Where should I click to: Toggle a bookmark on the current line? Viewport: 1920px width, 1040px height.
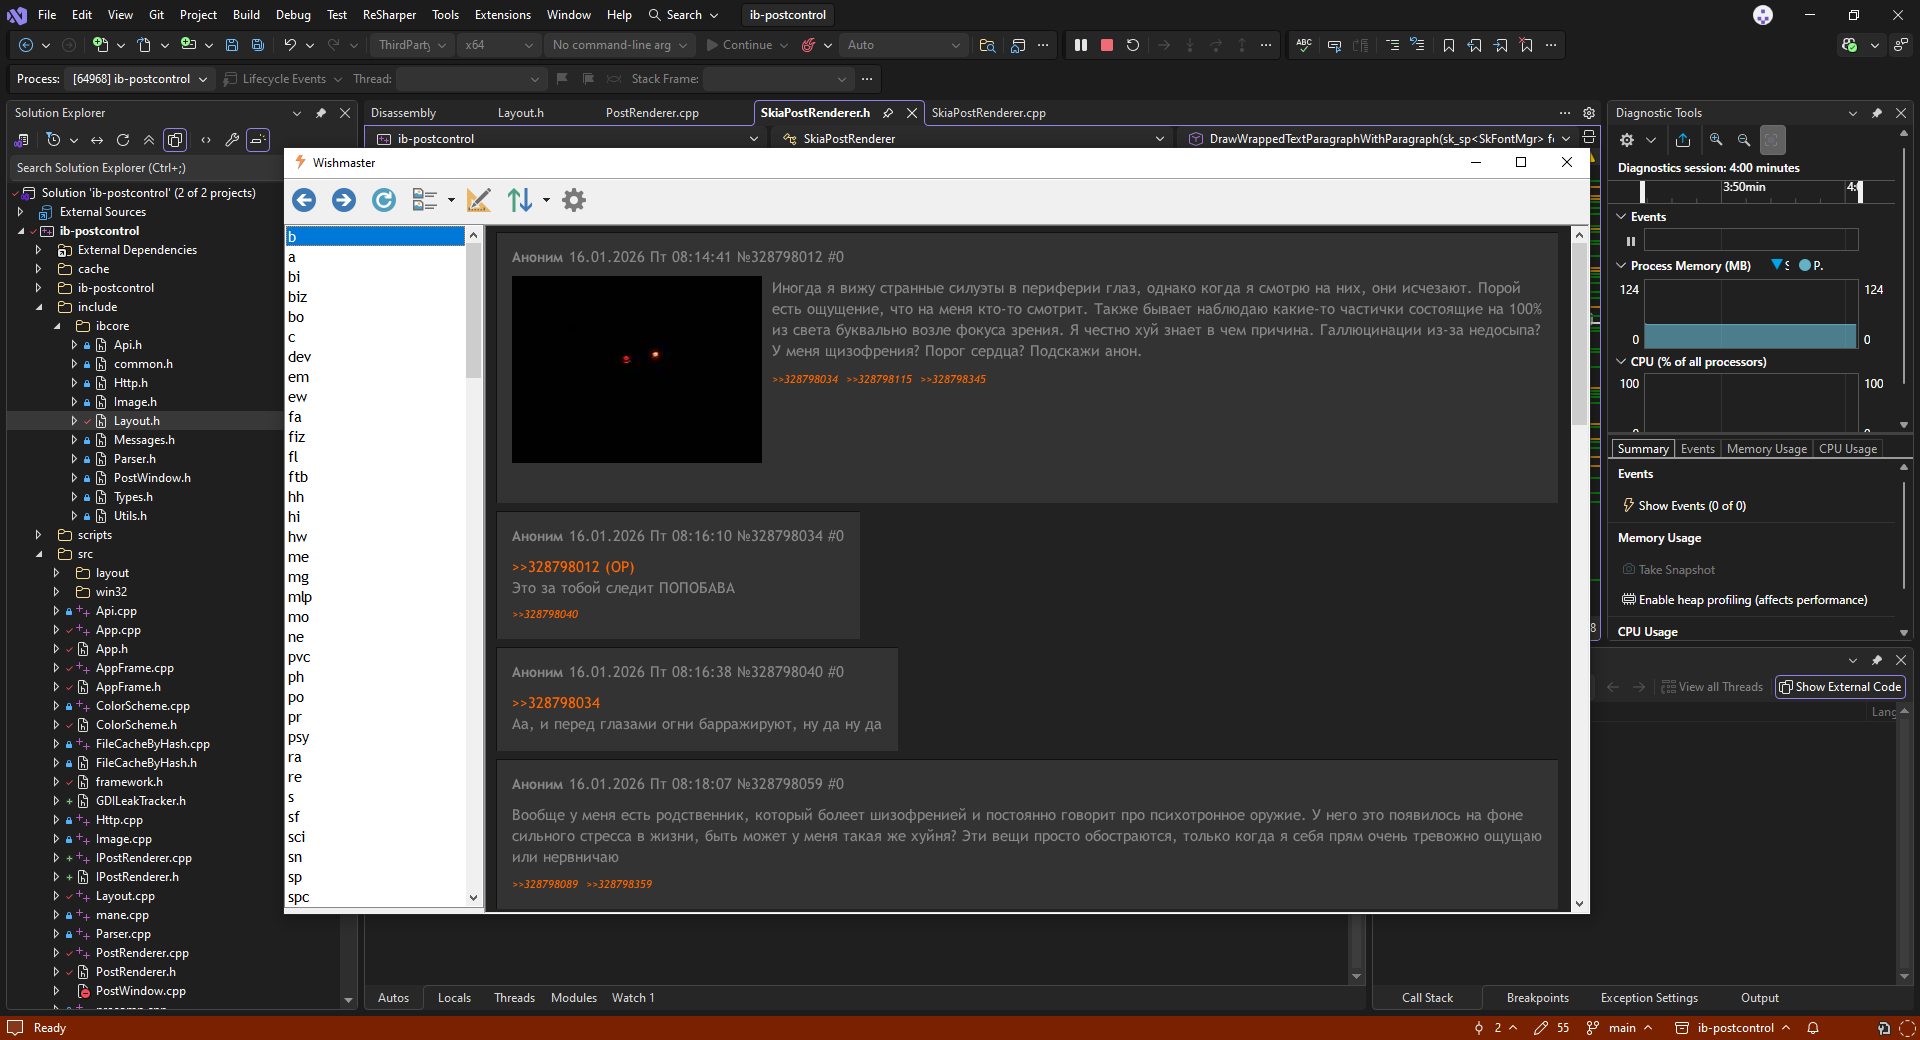tap(1449, 45)
